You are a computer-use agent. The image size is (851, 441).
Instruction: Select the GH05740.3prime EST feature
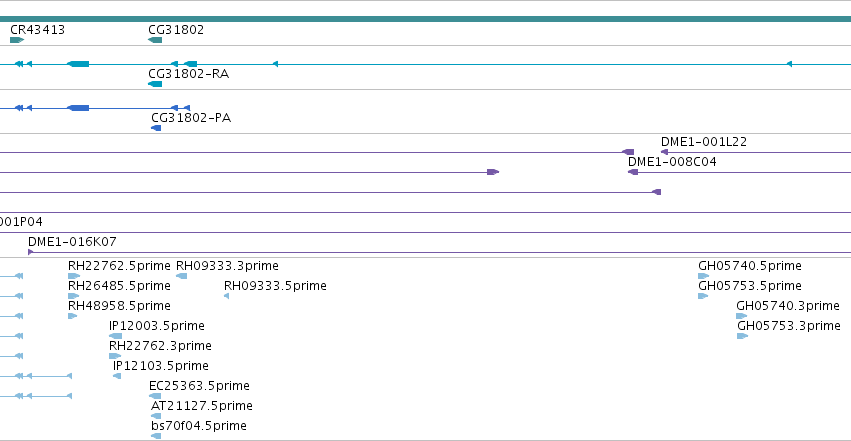[742, 316]
